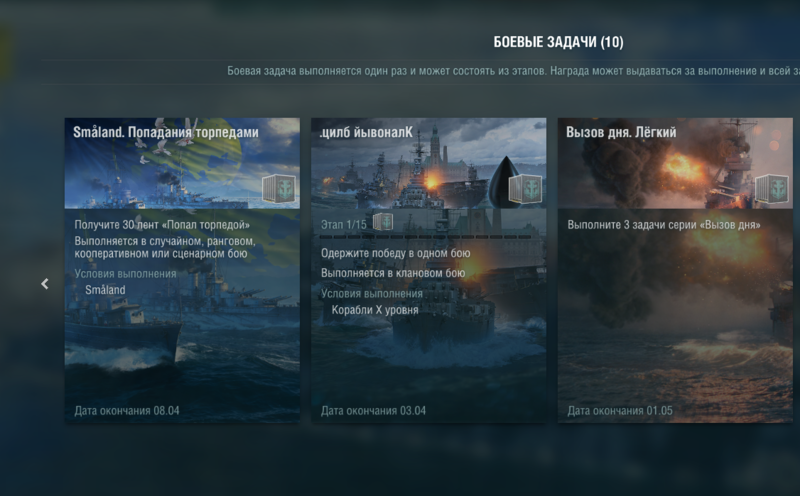Open the Вызов дня. Лёгкий mission card
Viewport: 800px width, 496px height.
coord(675,270)
